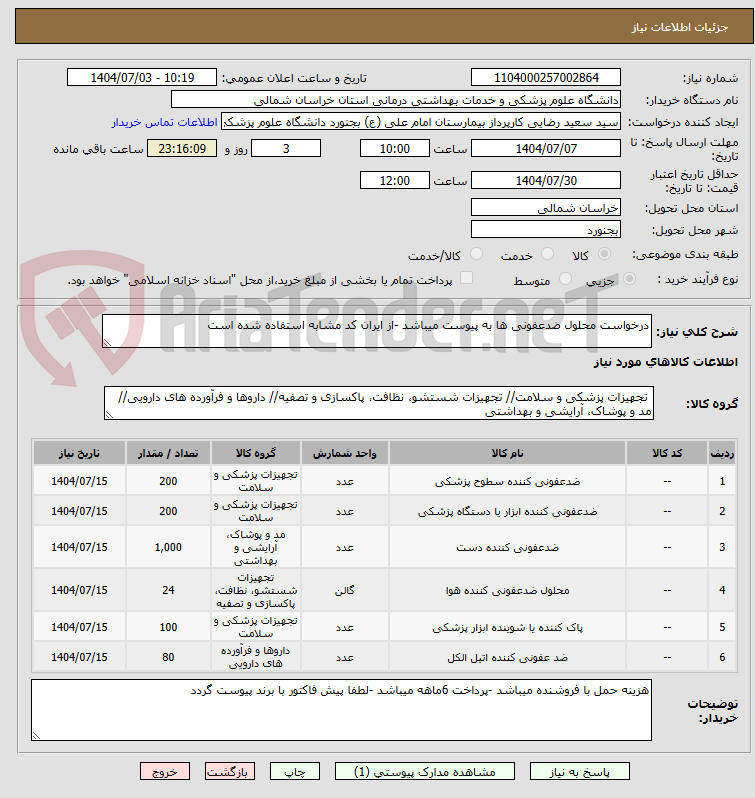755x798 pixels.
Task: Click the remaining time 23:16:09 field
Action: pos(182,149)
